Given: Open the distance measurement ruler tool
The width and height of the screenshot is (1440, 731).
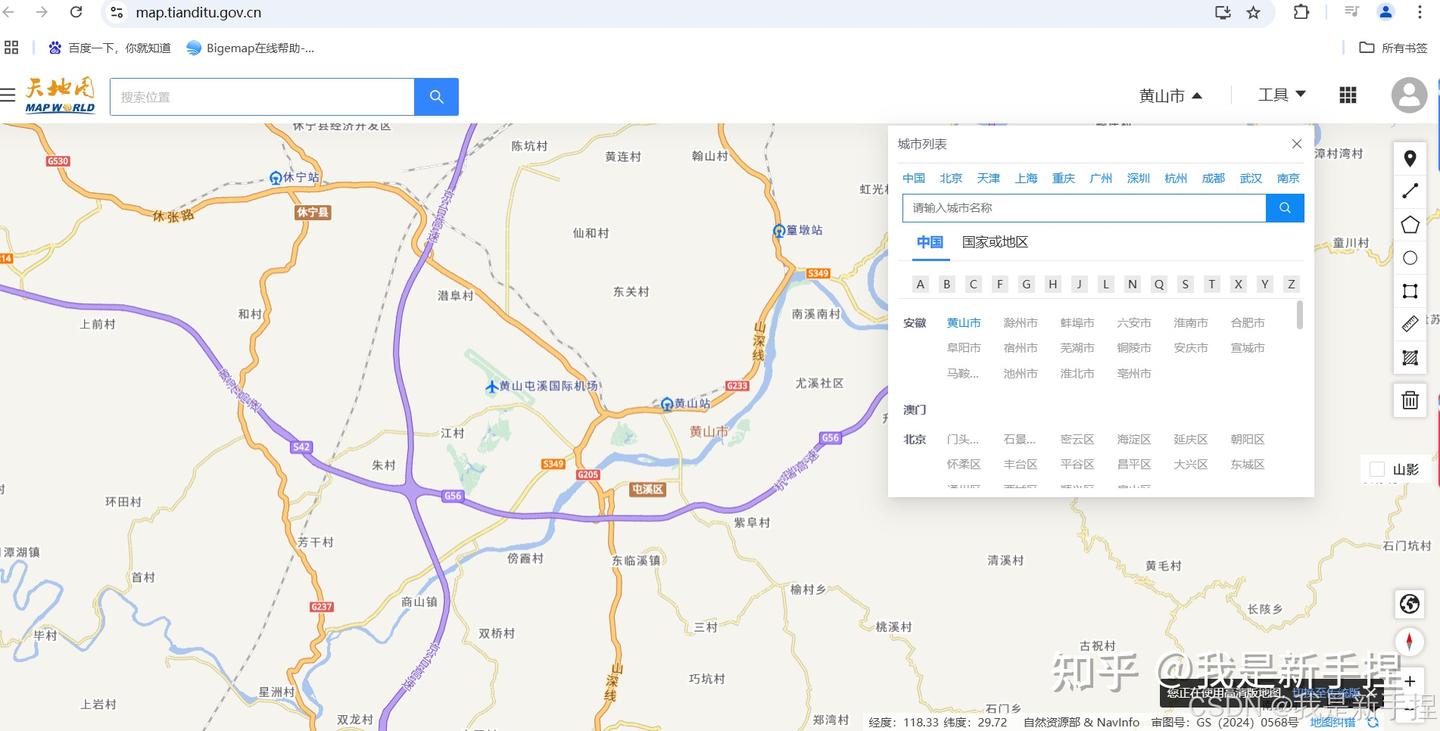Looking at the screenshot, I should [x=1409, y=324].
